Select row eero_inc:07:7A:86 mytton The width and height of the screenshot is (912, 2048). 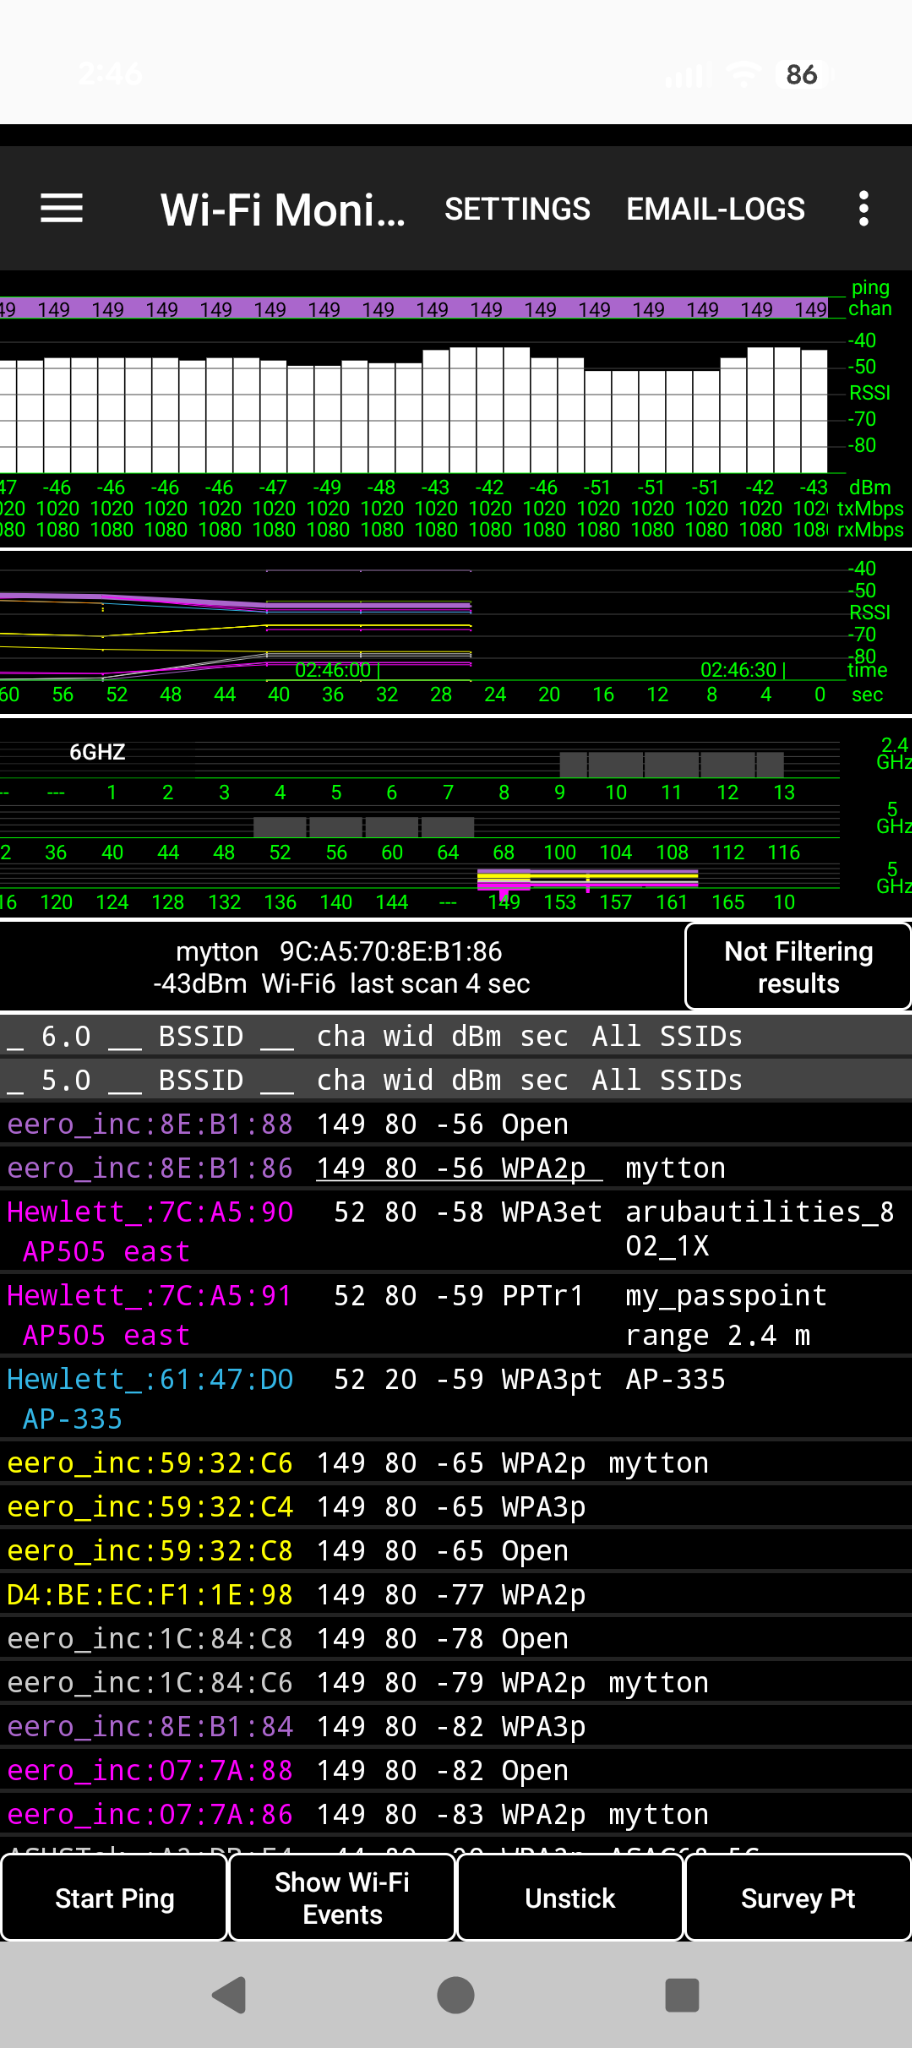pyautogui.click(x=456, y=1815)
